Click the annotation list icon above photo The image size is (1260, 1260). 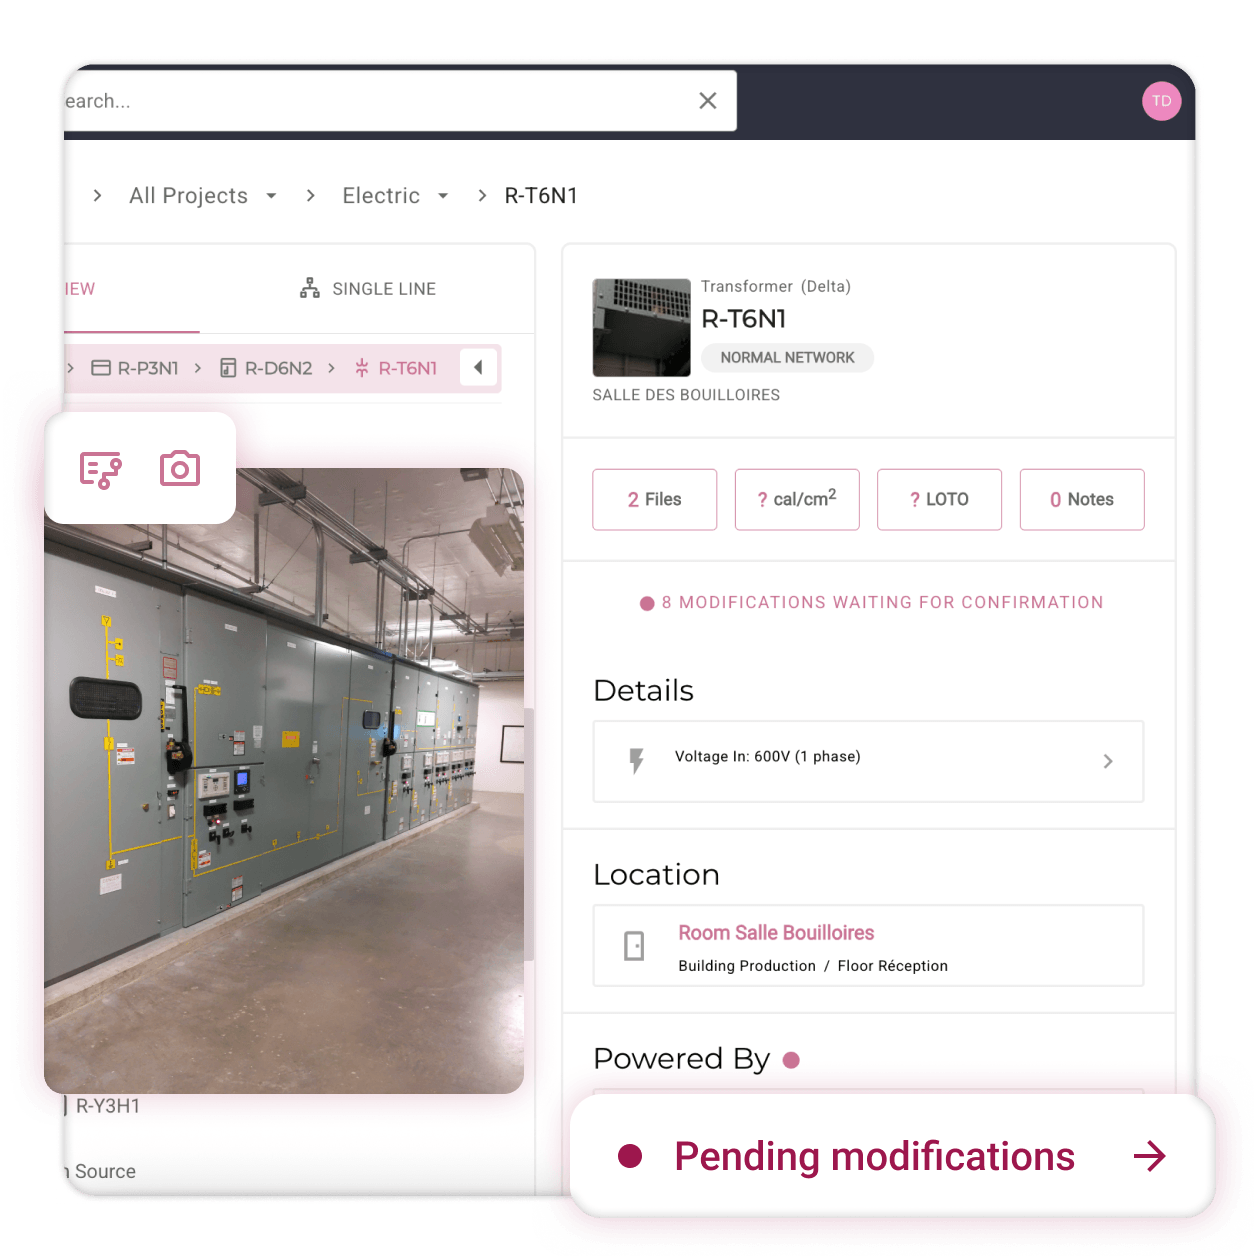click(101, 469)
